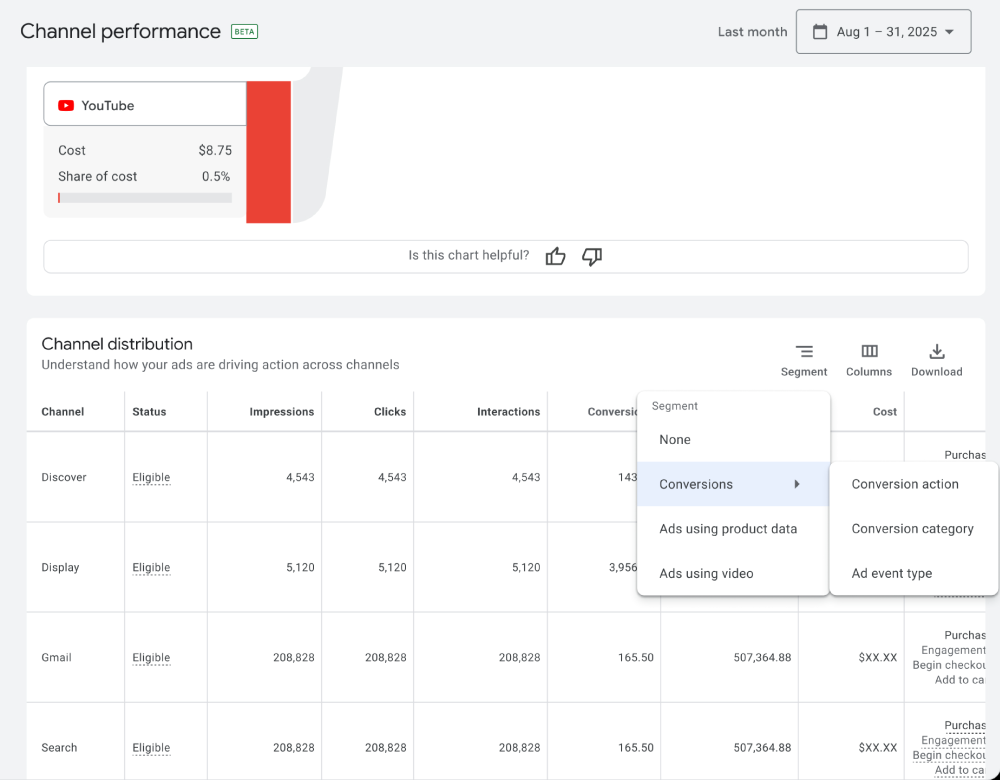Open the Columns icon to customize columns

click(x=868, y=352)
